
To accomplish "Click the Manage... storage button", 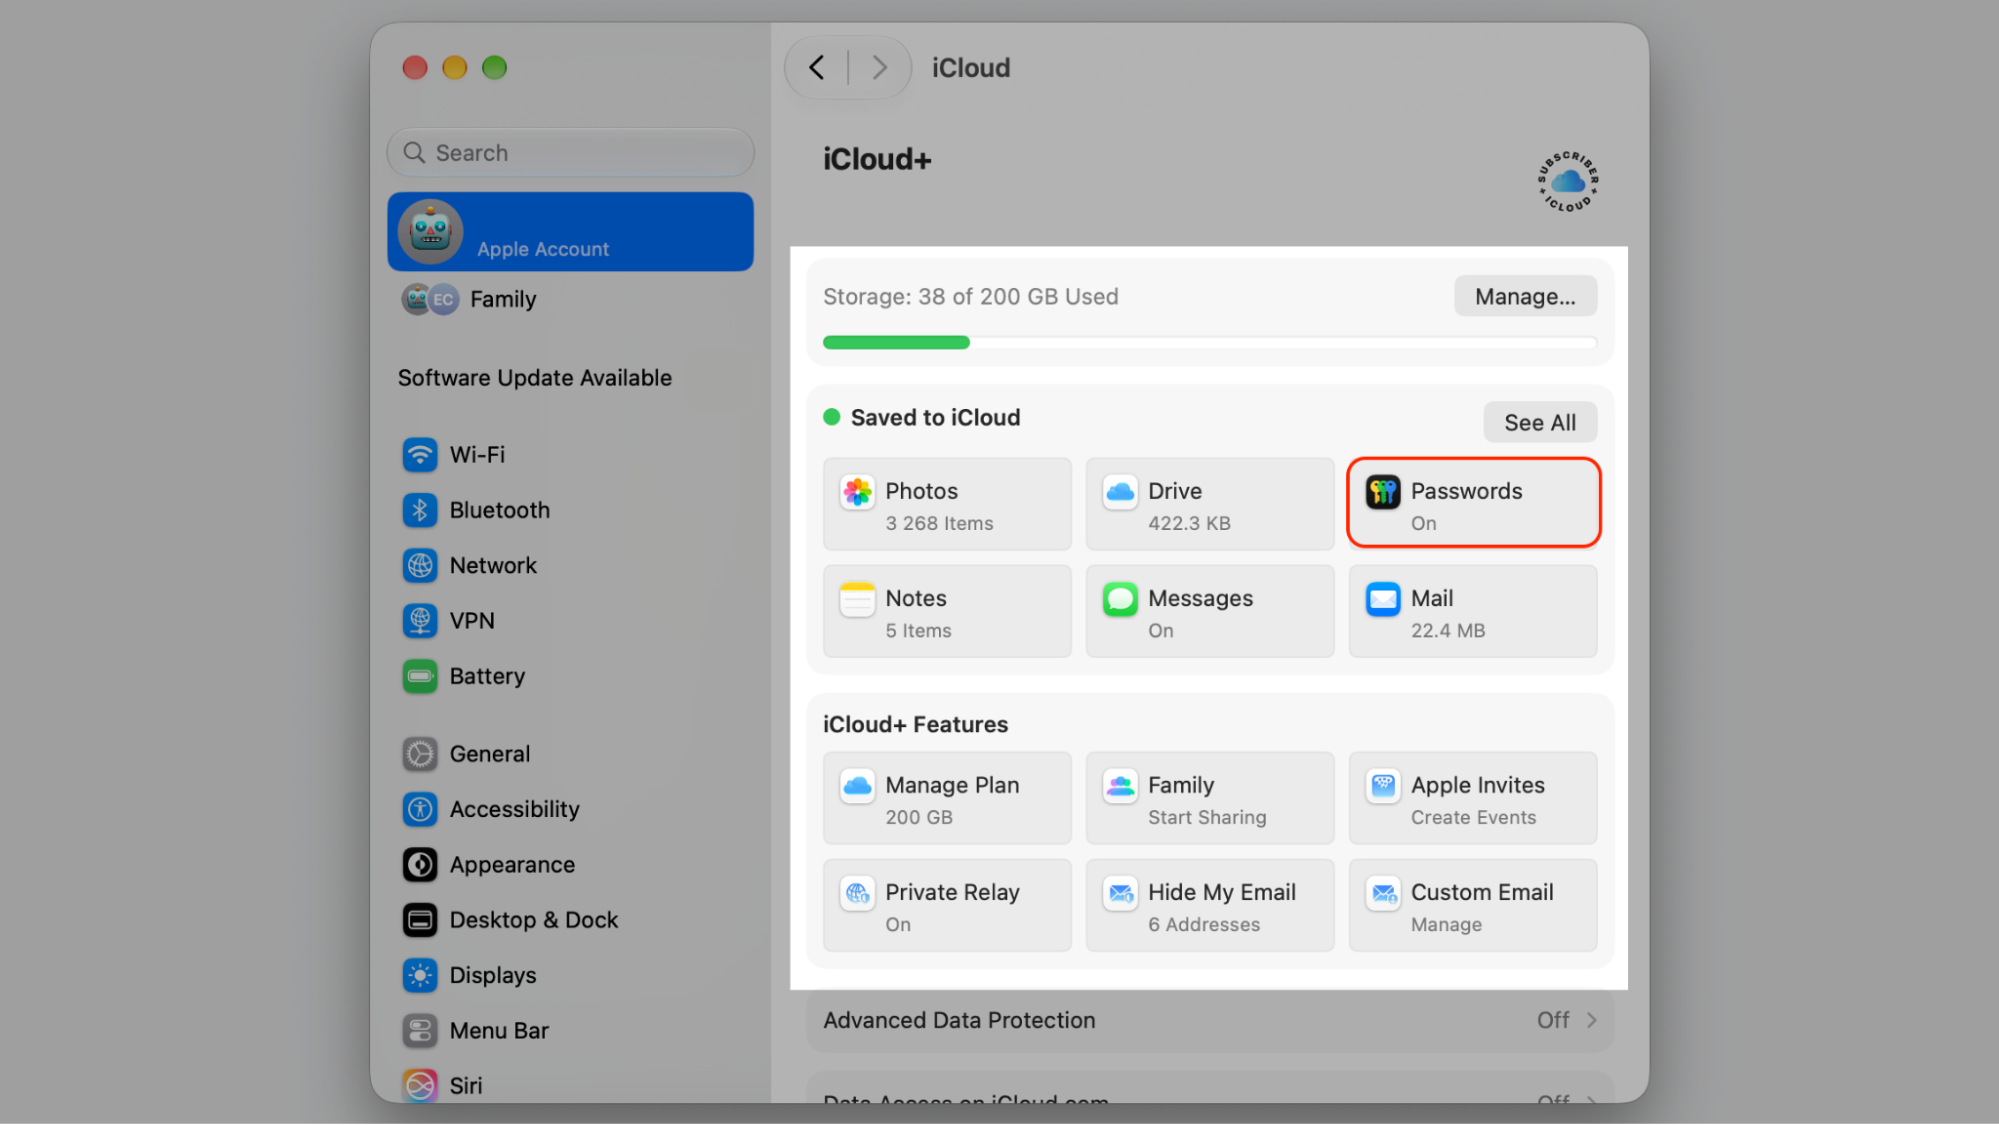I will click(x=1525, y=297).
